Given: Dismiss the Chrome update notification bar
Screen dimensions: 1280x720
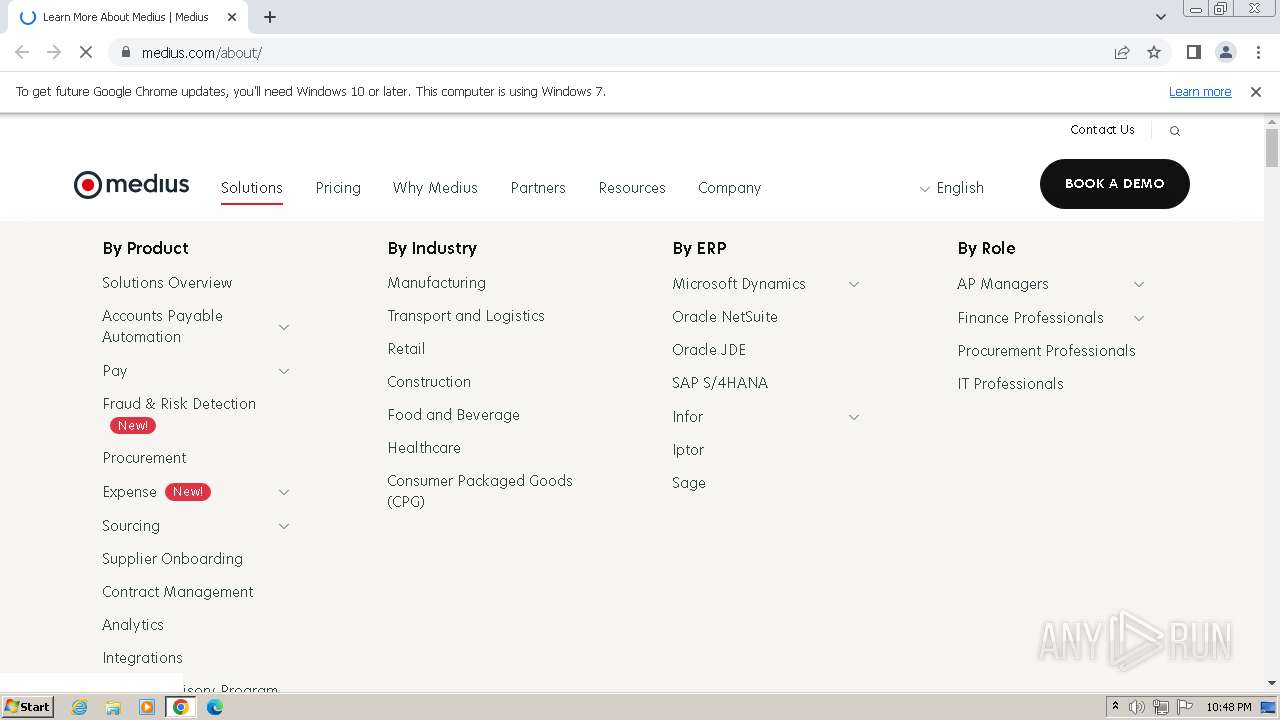Looking at the screenshot, I should (x=1255, y=92).
